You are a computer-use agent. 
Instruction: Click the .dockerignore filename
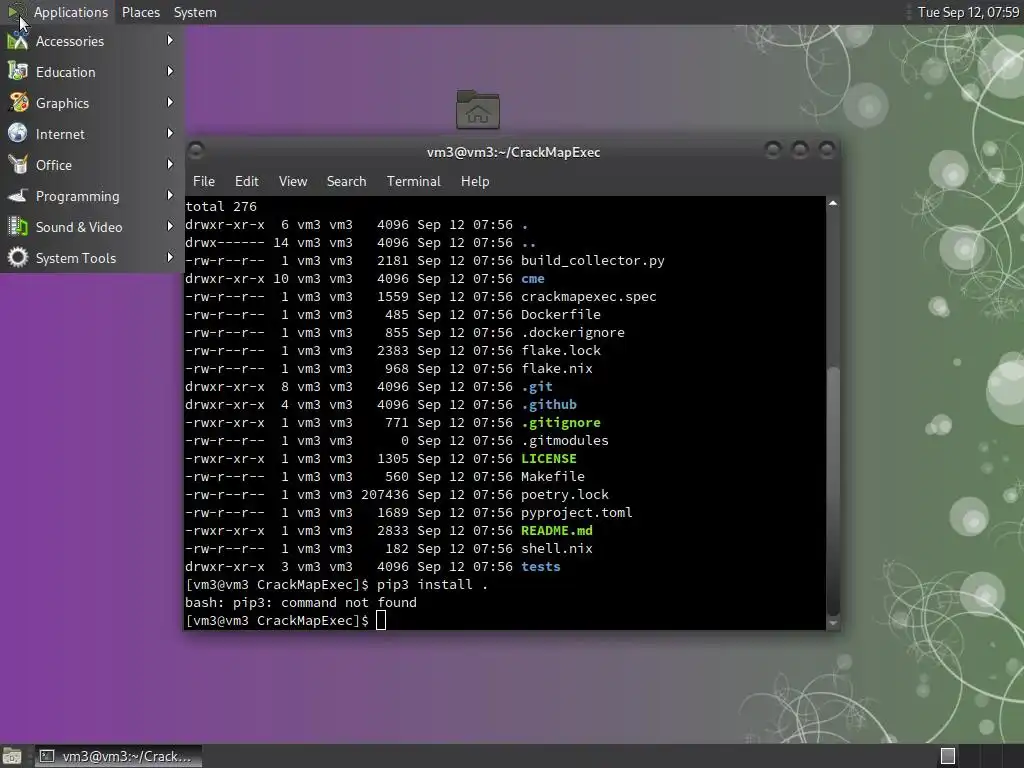point(573,332)
